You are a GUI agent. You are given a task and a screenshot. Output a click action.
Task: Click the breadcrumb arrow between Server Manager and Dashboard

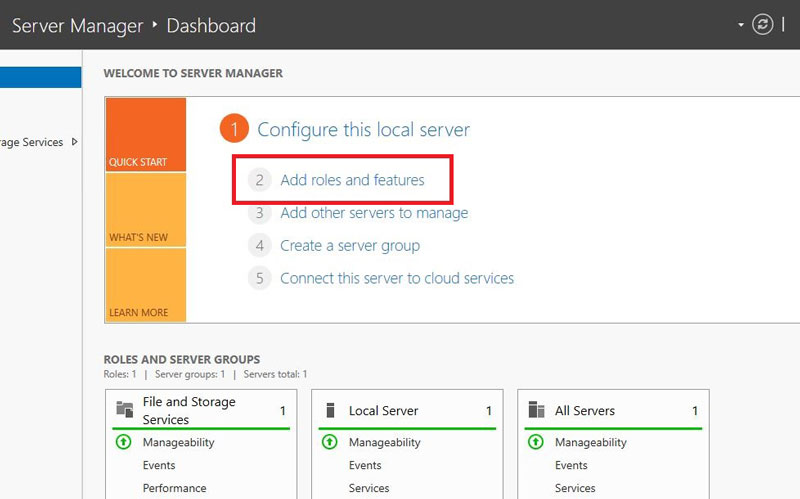(x=155, y=24)
